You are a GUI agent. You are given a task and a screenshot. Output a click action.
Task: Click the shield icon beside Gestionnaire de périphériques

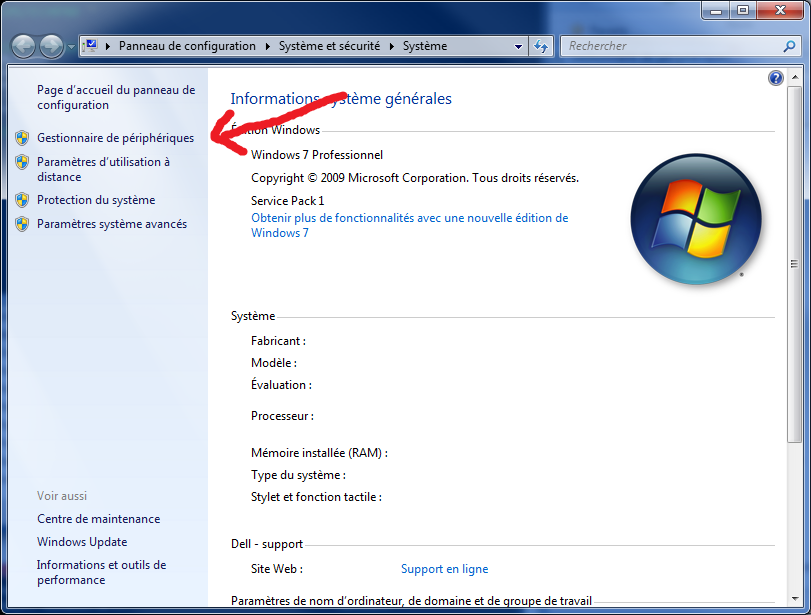coord(22,138)
